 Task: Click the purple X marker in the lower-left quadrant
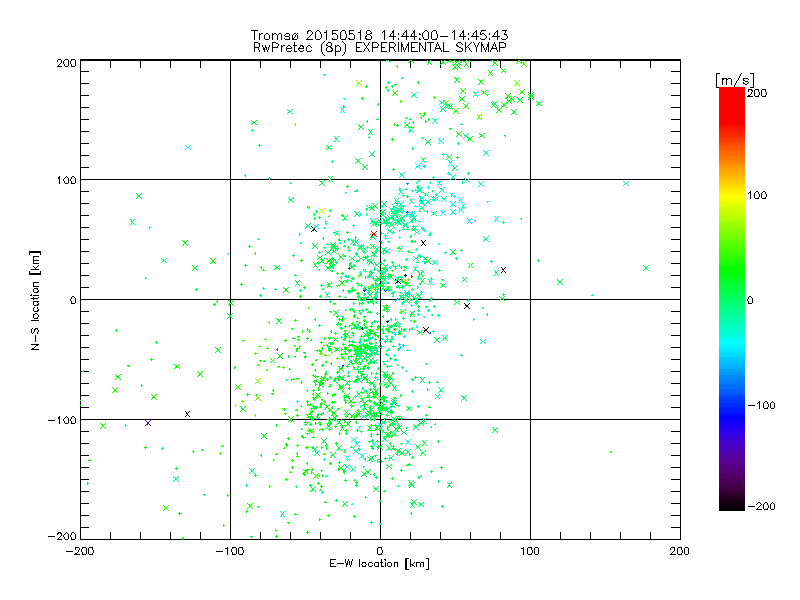148,423
